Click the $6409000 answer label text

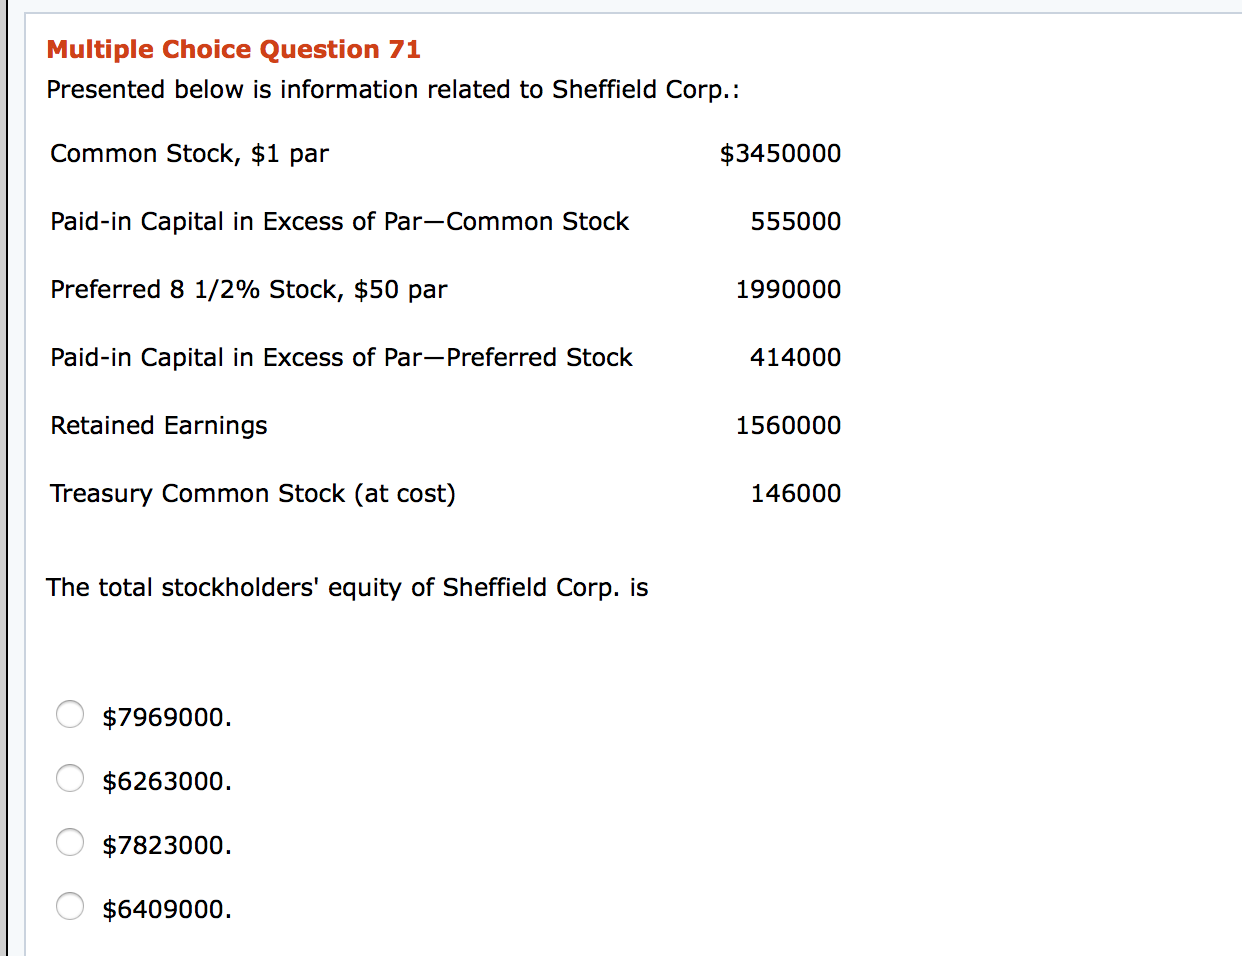click(x=165, y=908)
